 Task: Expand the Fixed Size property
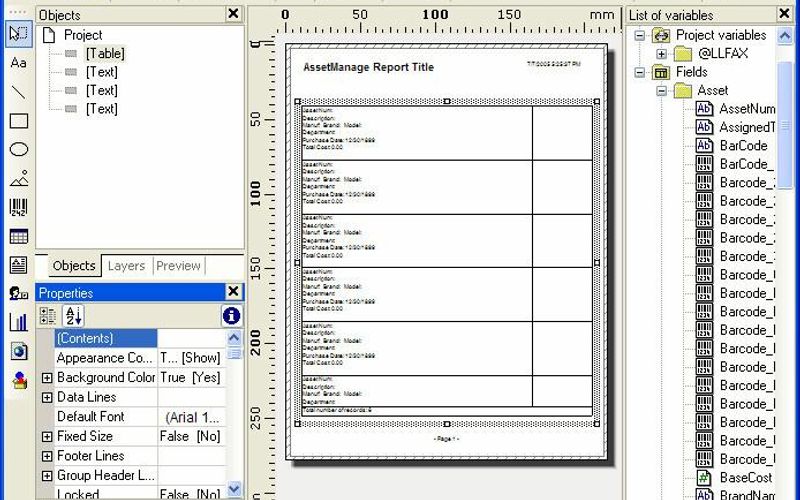47,437
